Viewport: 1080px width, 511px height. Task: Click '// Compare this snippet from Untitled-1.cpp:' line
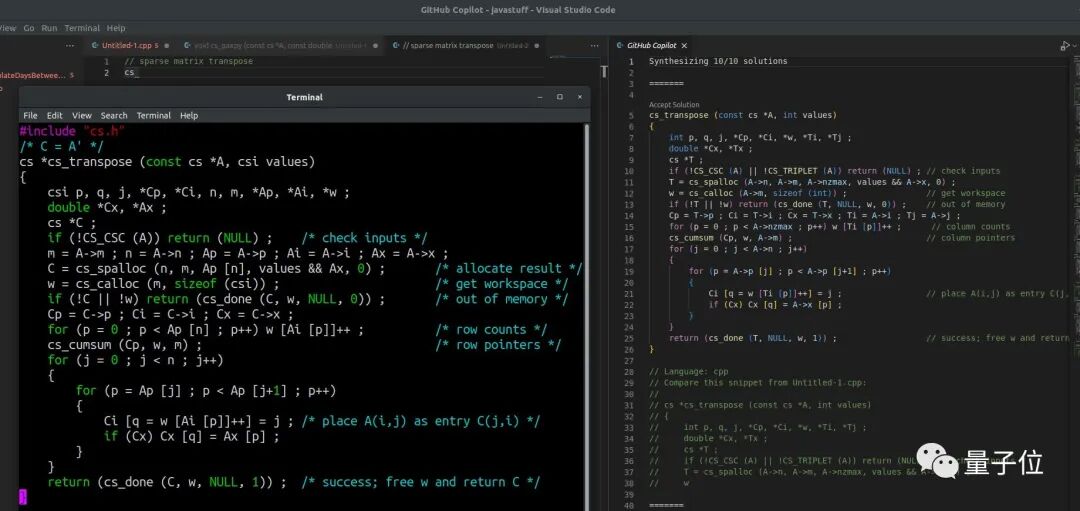(x=758, y=383)
